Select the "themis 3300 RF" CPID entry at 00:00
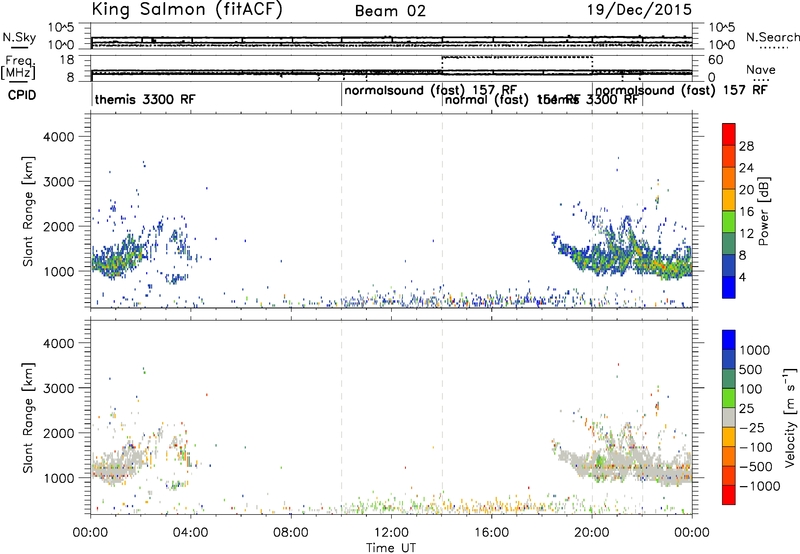Image resolution: width=800 pixels, height=554 pixels. 145,99
